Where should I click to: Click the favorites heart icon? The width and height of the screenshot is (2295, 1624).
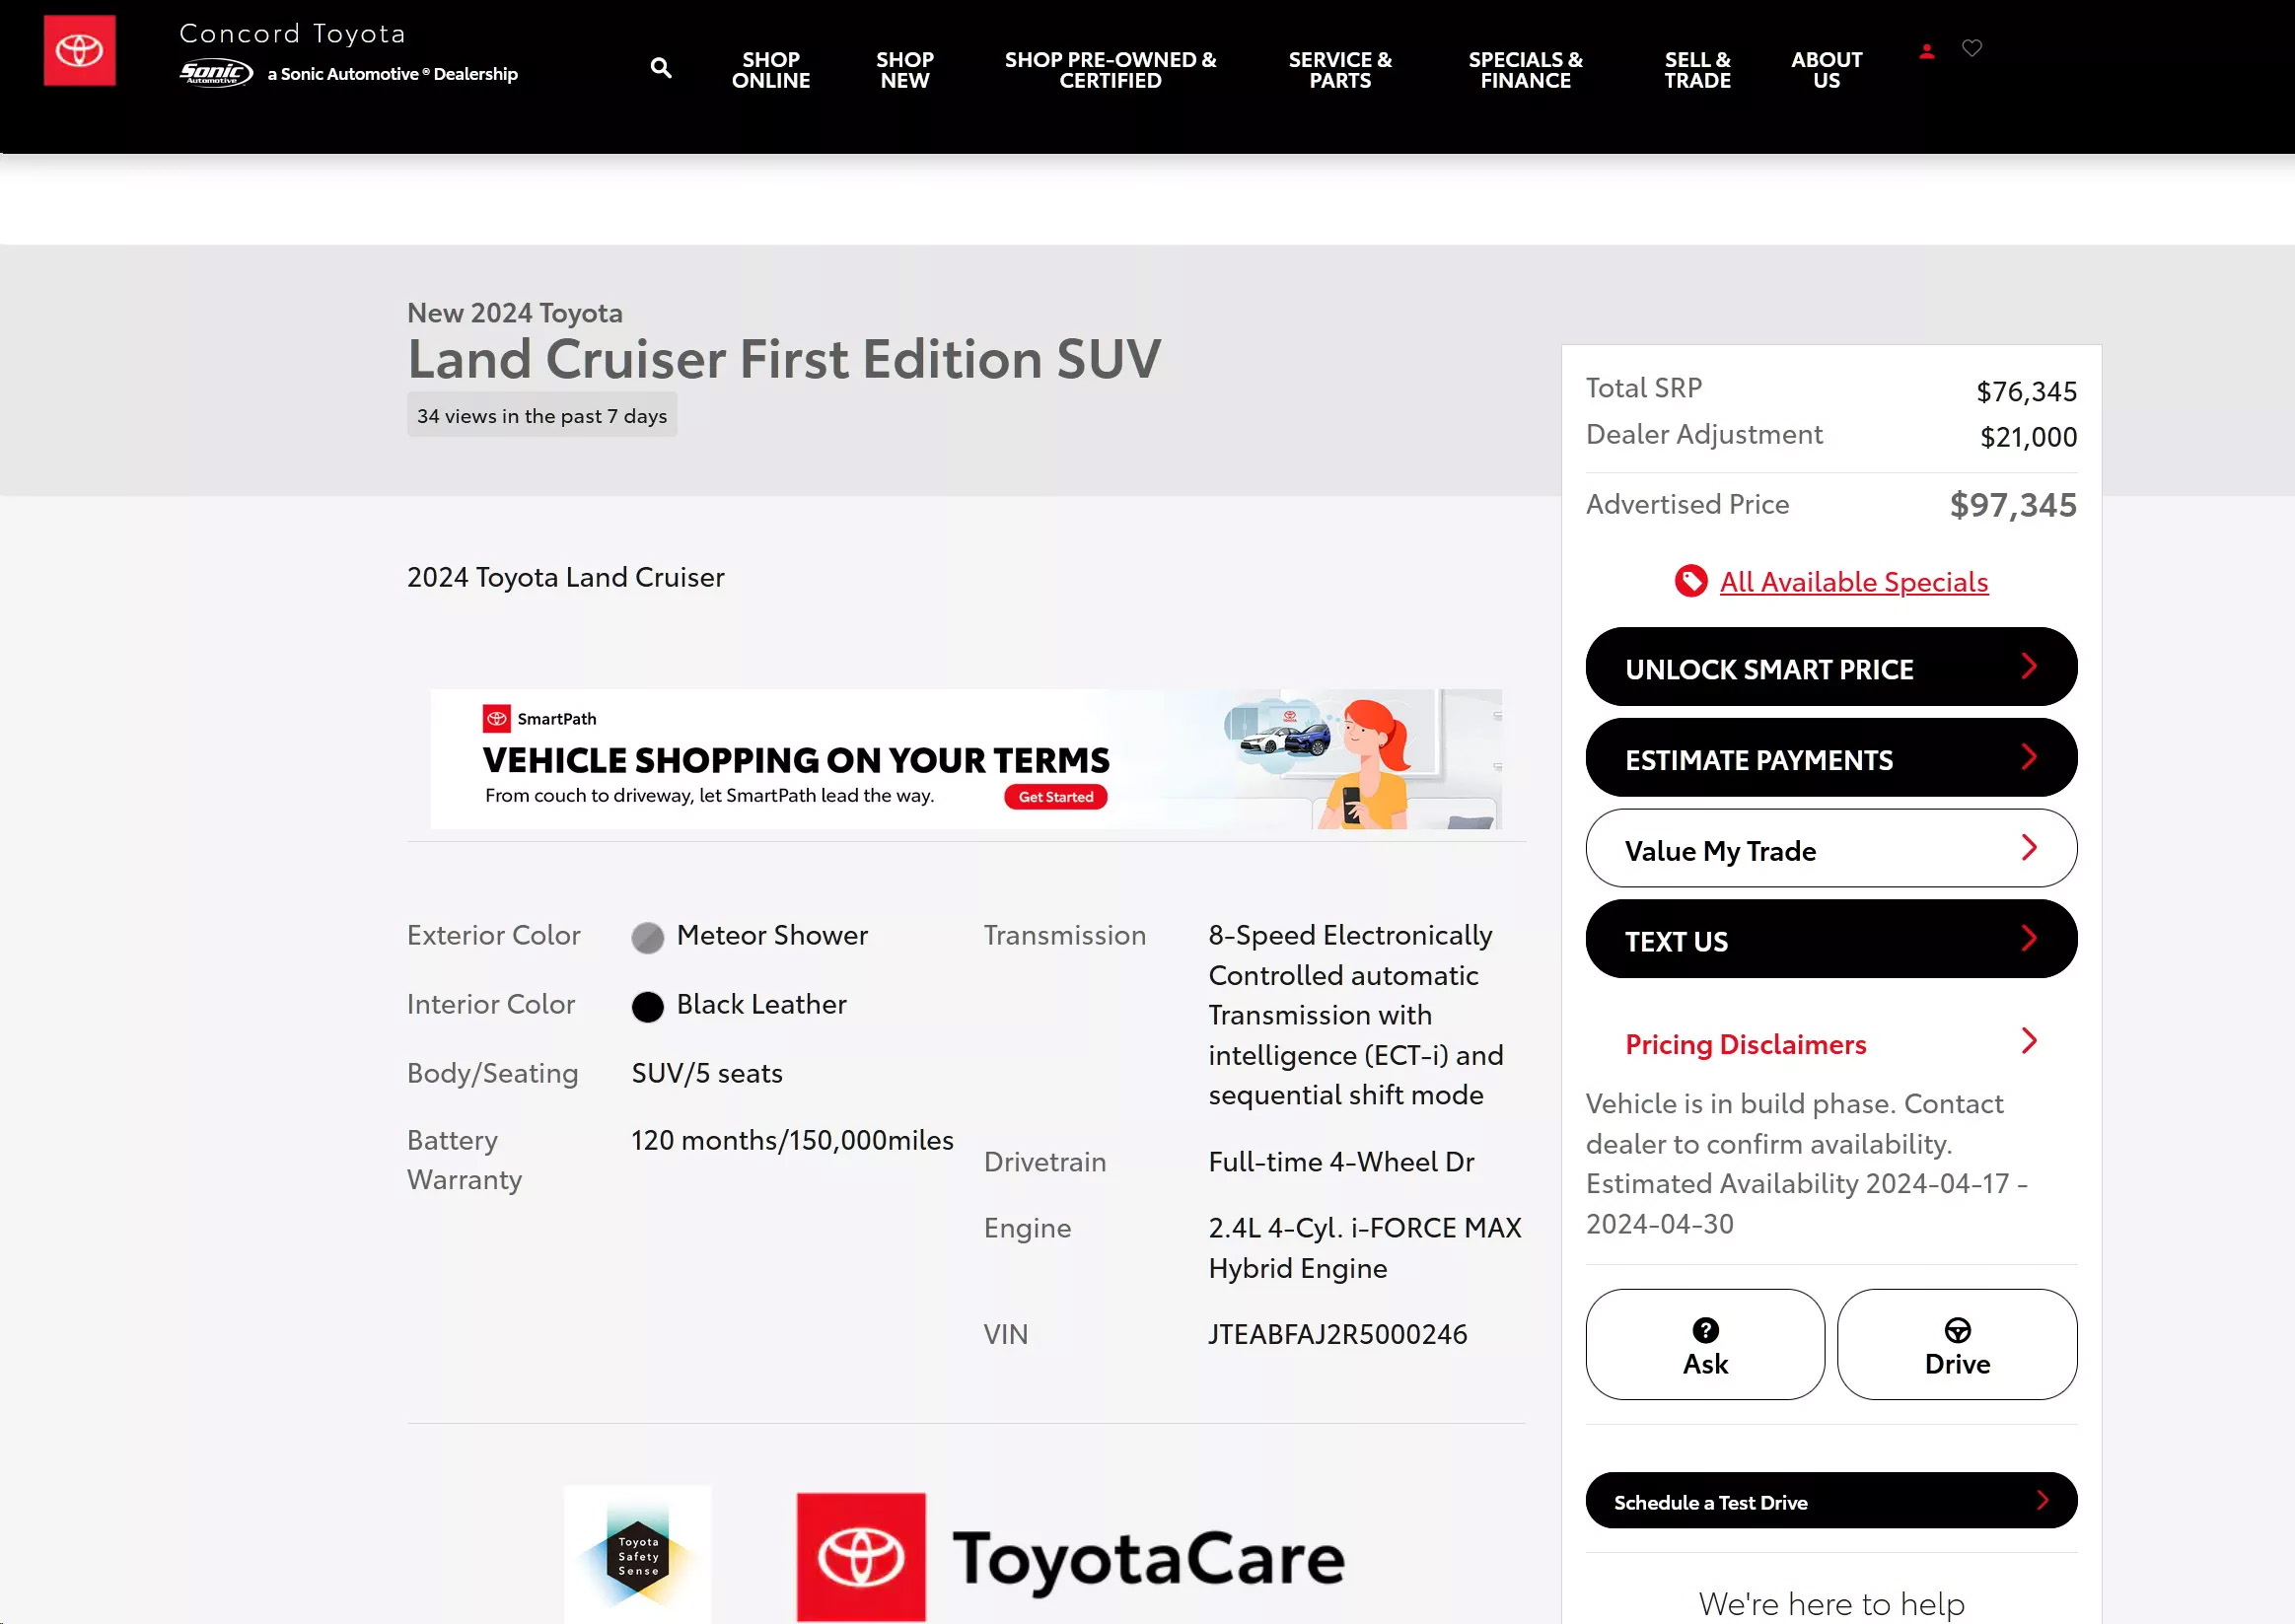point(1971,48)
